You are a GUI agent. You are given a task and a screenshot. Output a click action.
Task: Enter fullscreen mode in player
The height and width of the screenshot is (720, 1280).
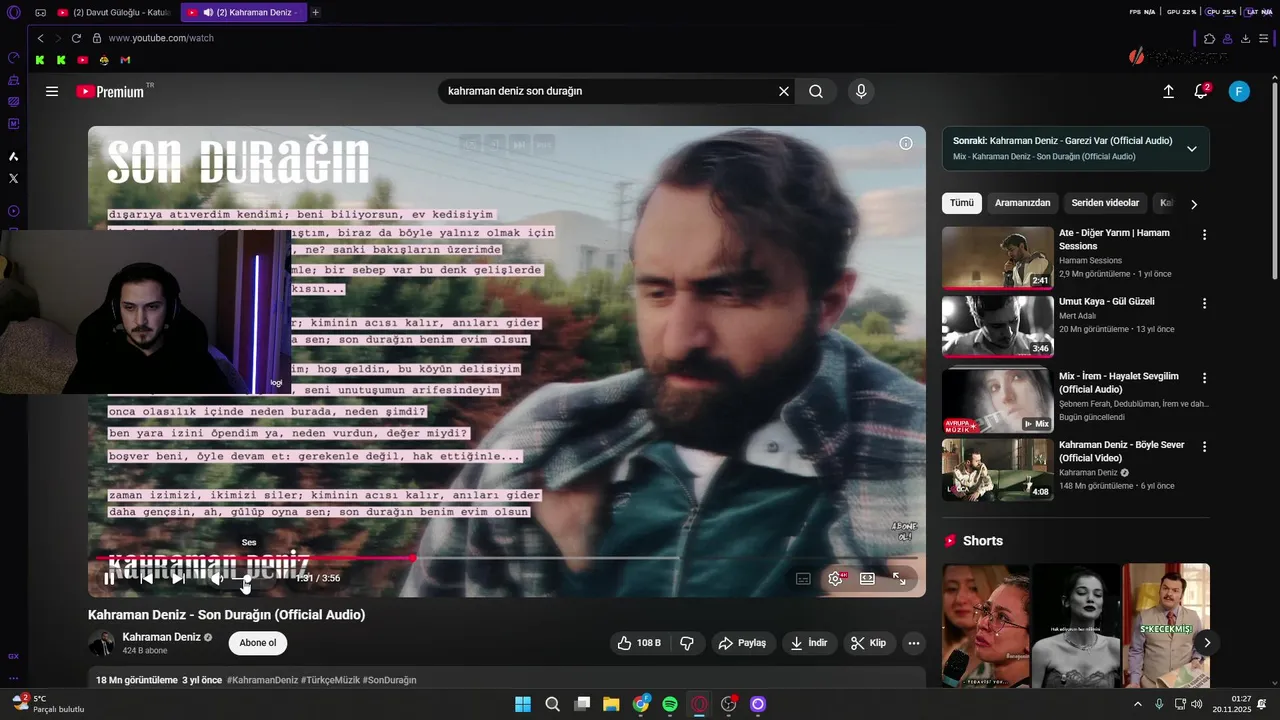tap(899, 578)
